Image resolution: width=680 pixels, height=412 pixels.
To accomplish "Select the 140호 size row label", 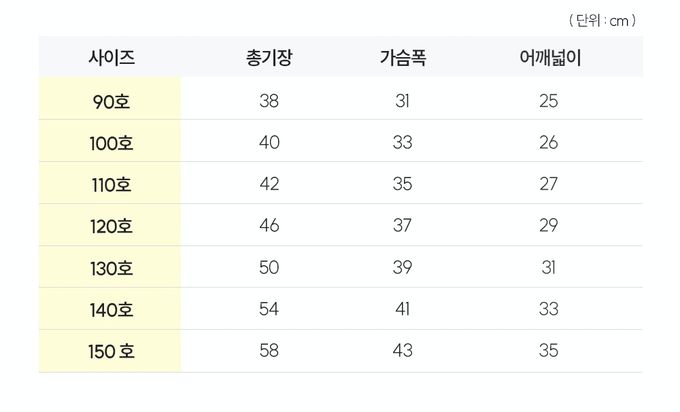I will pos(111,310).
